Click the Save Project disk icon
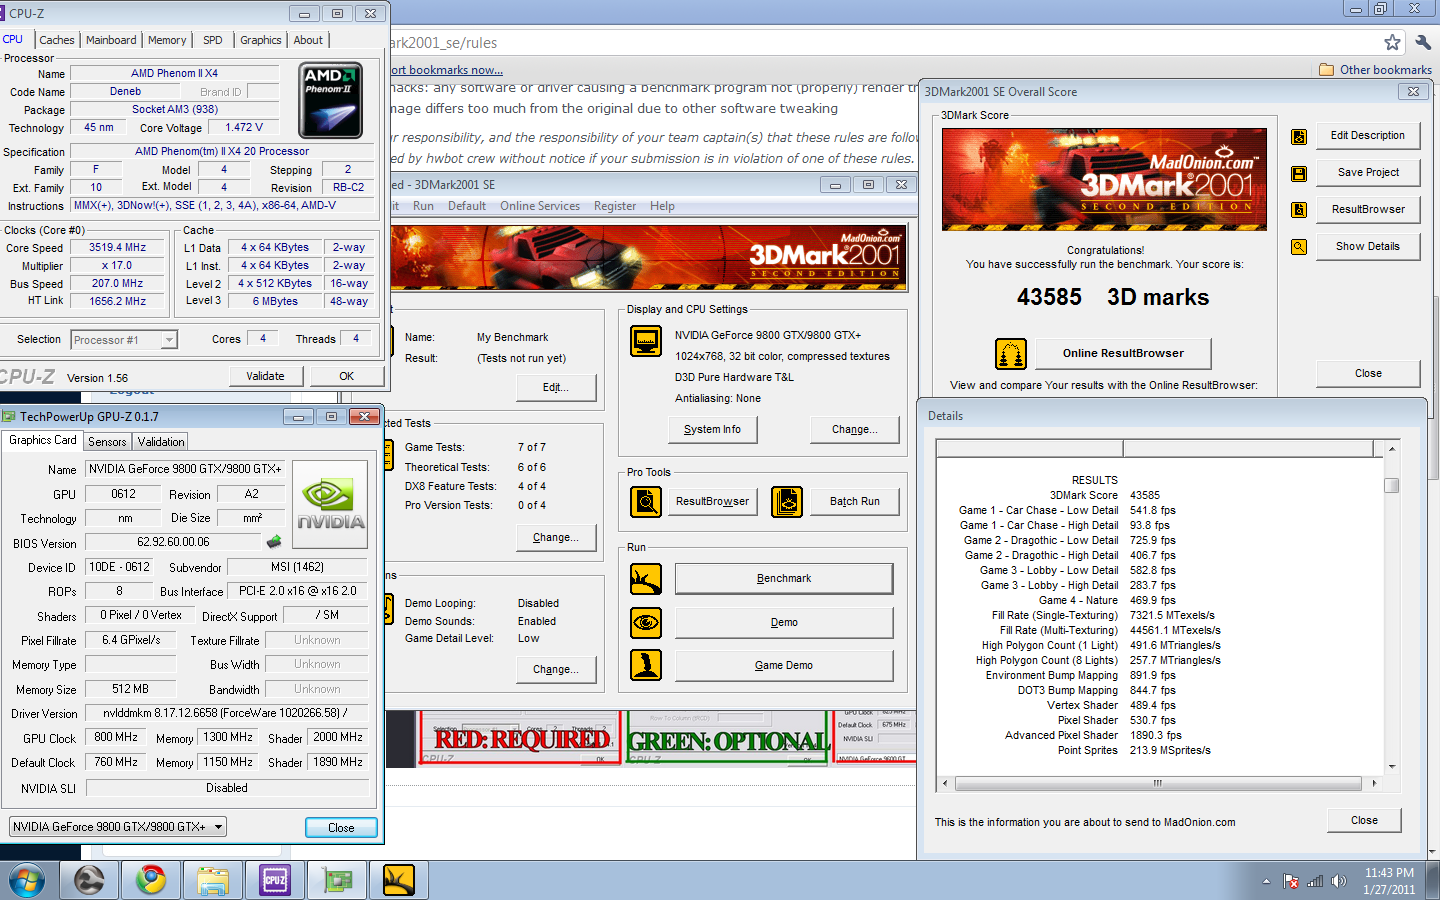Image resolution: width=1440 pixels, height=900 pixels. point(1299,173)
